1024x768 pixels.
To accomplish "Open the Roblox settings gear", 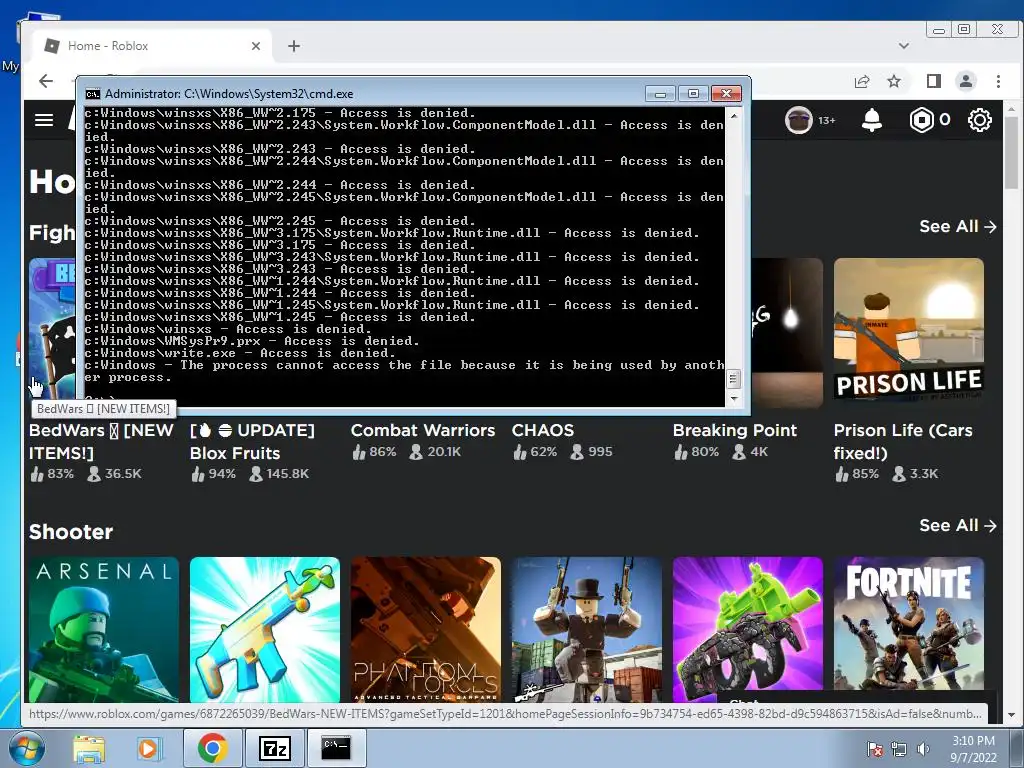I will [x=979, y=120].
